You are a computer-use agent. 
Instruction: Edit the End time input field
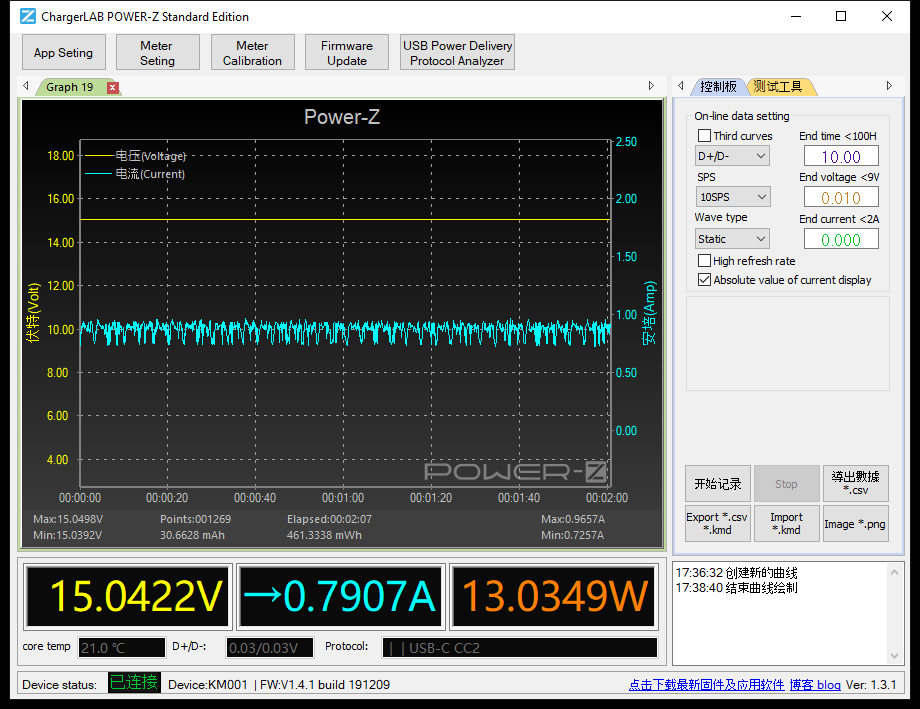coord(841,156)
